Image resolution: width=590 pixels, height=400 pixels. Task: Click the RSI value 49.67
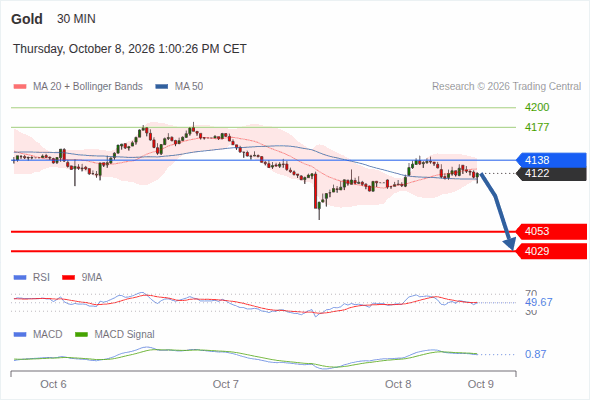pos(538,302)
